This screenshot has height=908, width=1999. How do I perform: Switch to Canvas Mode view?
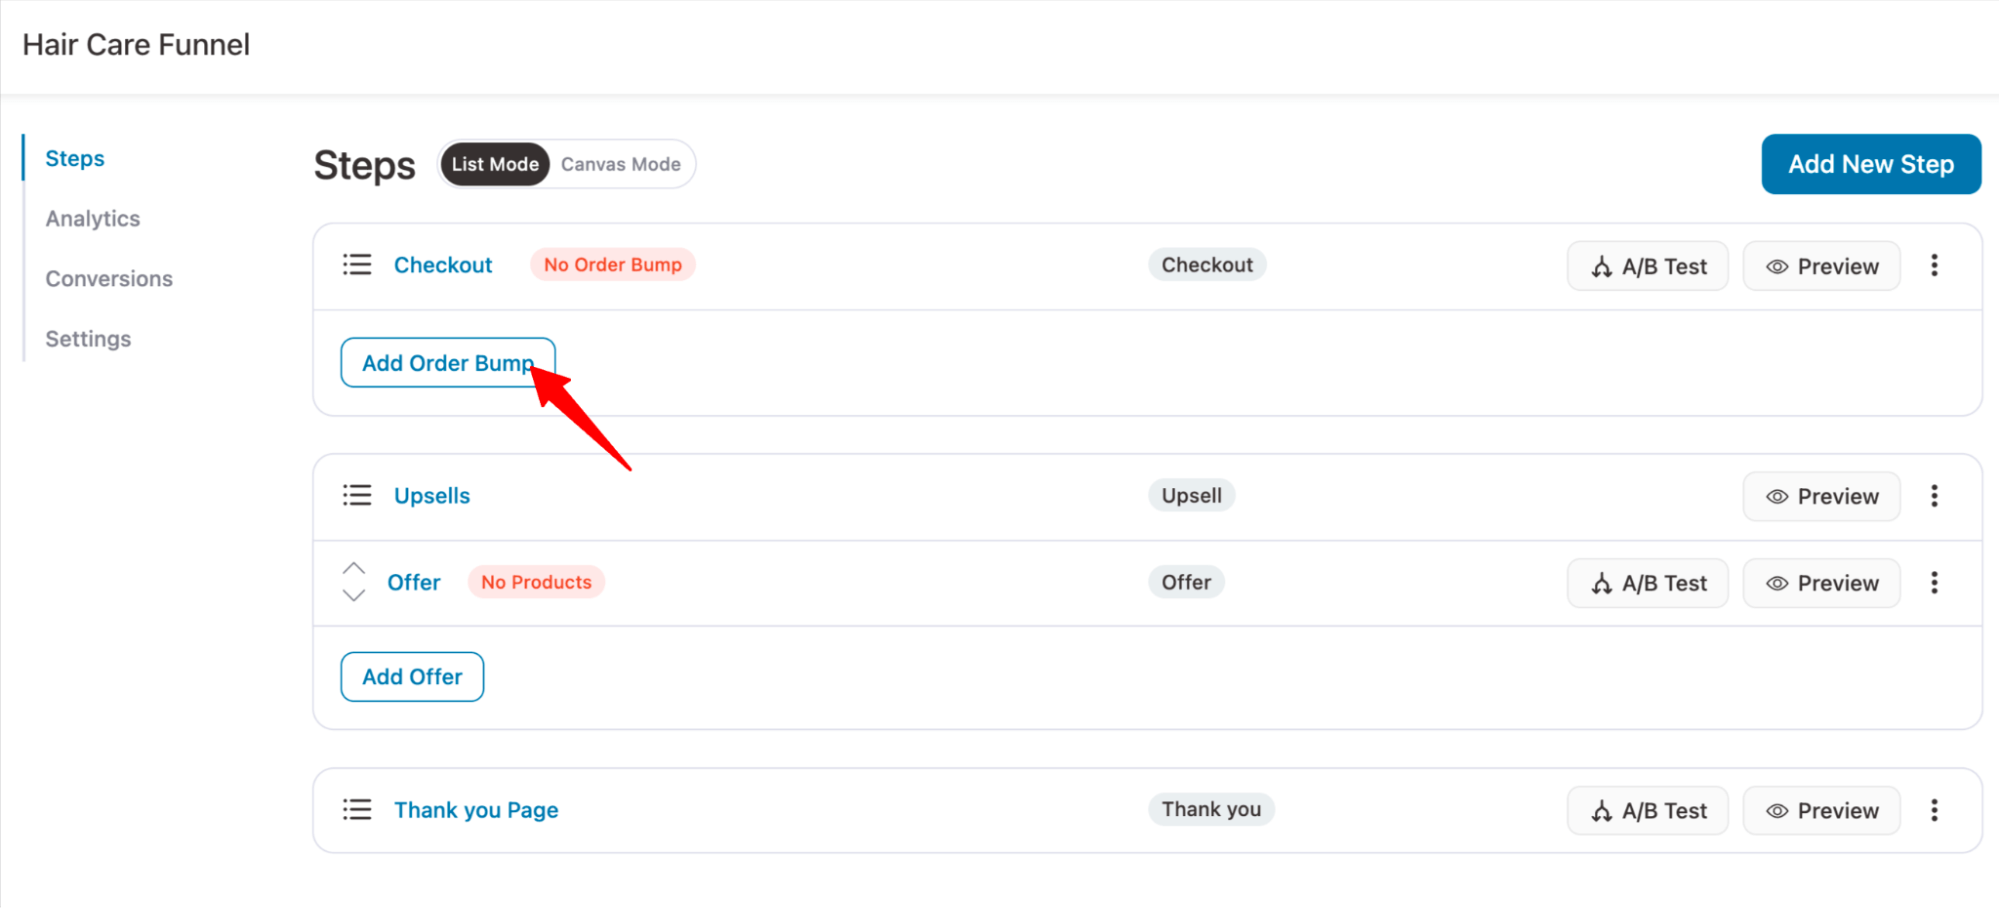pyautogui.click(x=620, y=164)
